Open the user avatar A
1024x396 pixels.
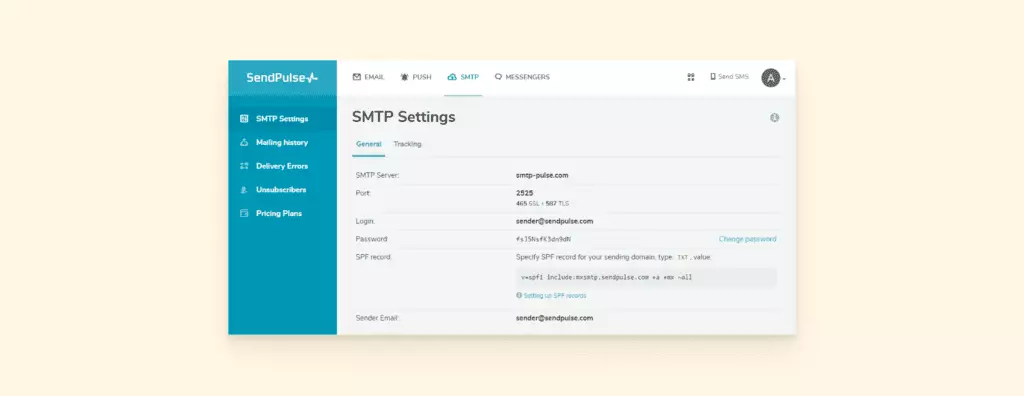point(771,78)
